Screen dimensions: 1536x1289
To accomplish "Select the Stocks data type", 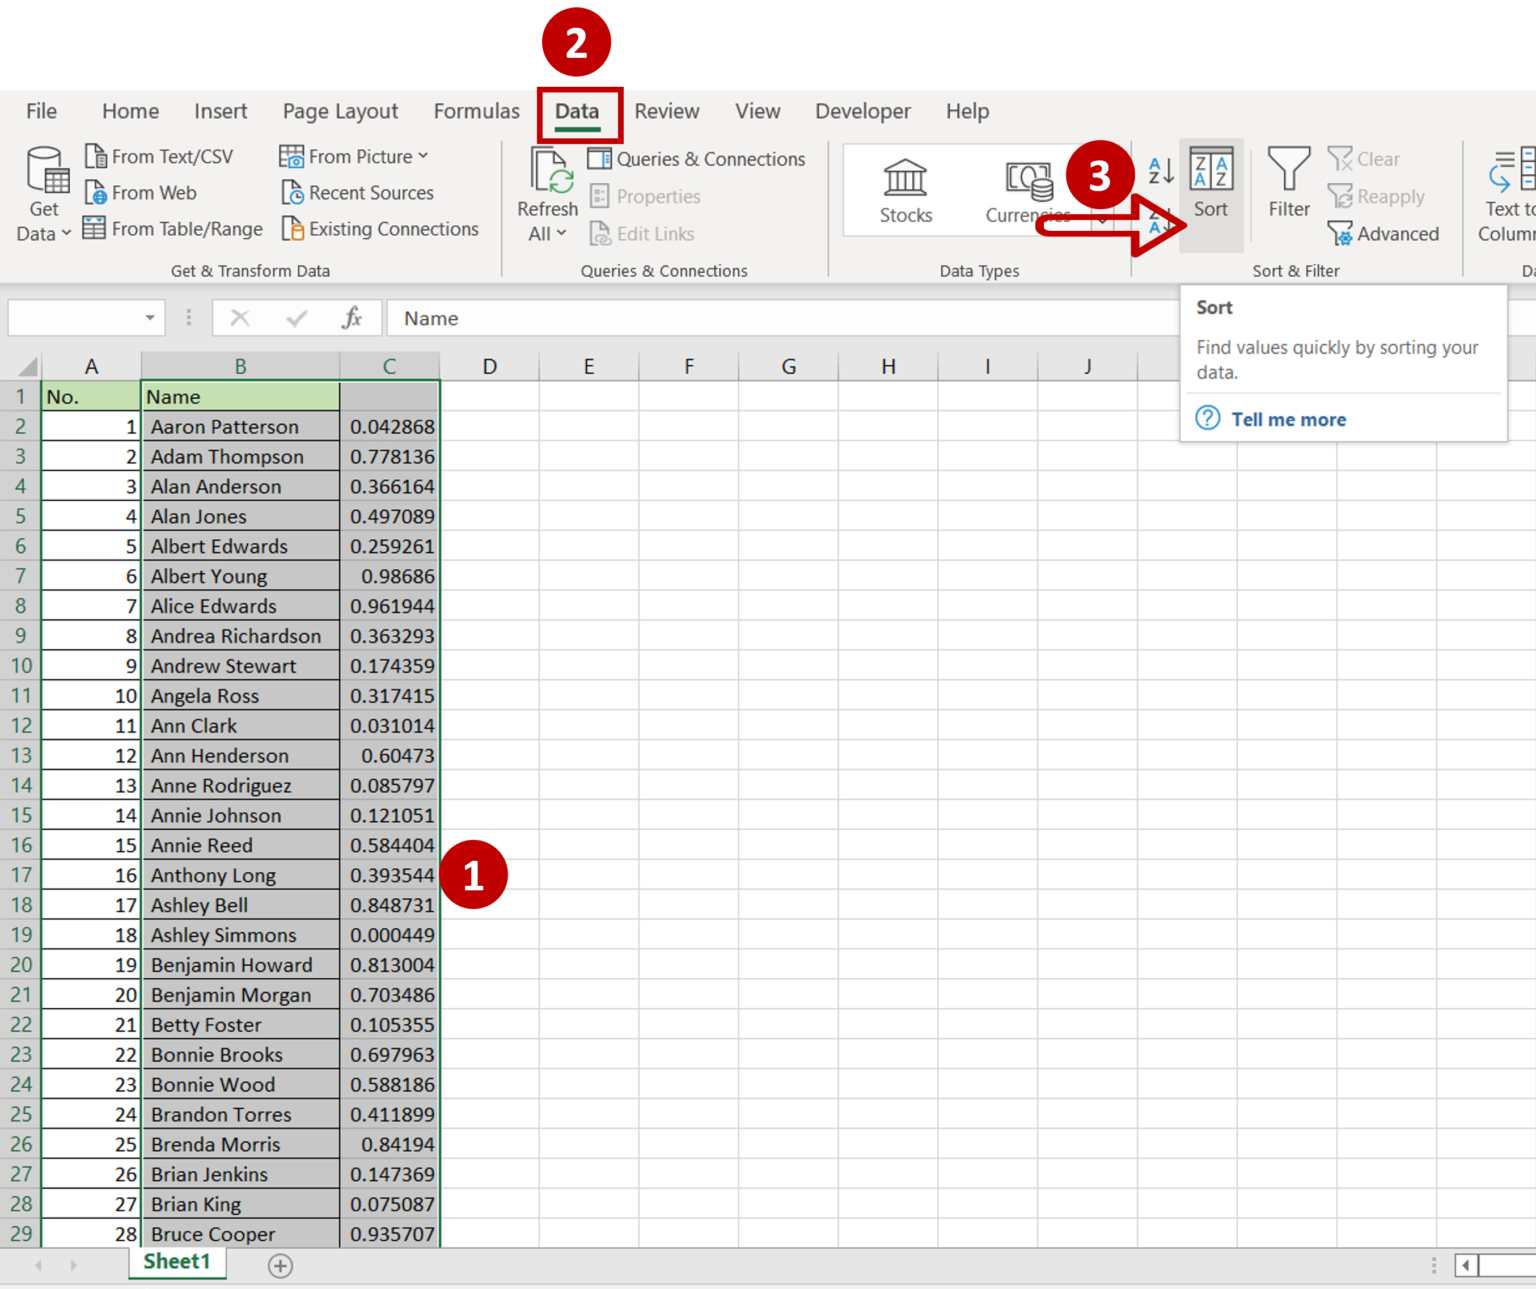I will click(x=906, y=191).
